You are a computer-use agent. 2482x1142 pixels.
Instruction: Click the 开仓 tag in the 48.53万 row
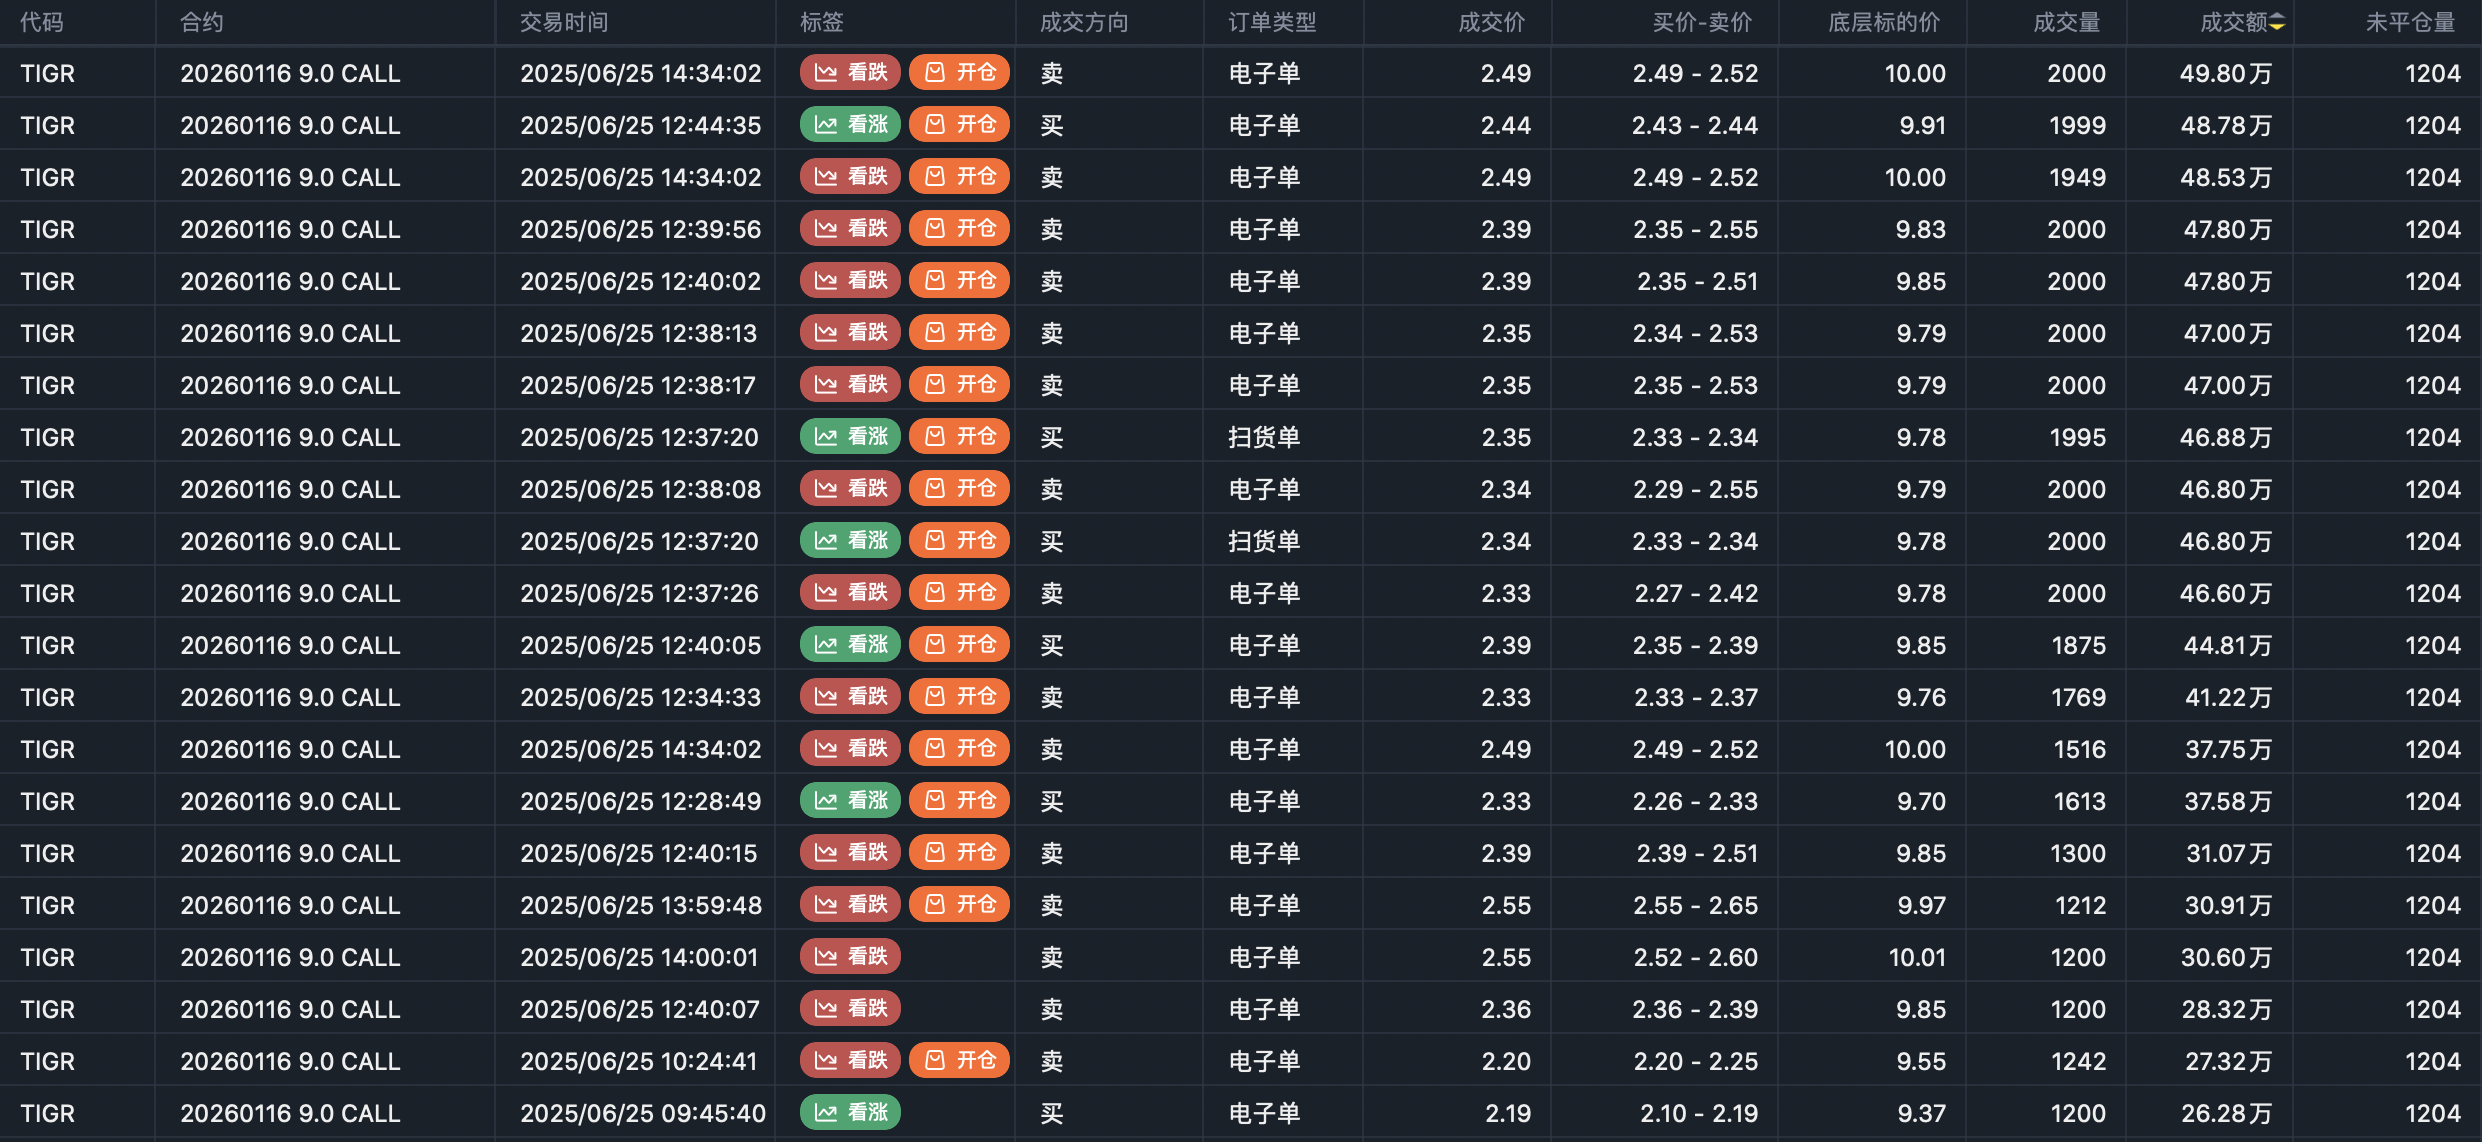[x=960, y=177]
